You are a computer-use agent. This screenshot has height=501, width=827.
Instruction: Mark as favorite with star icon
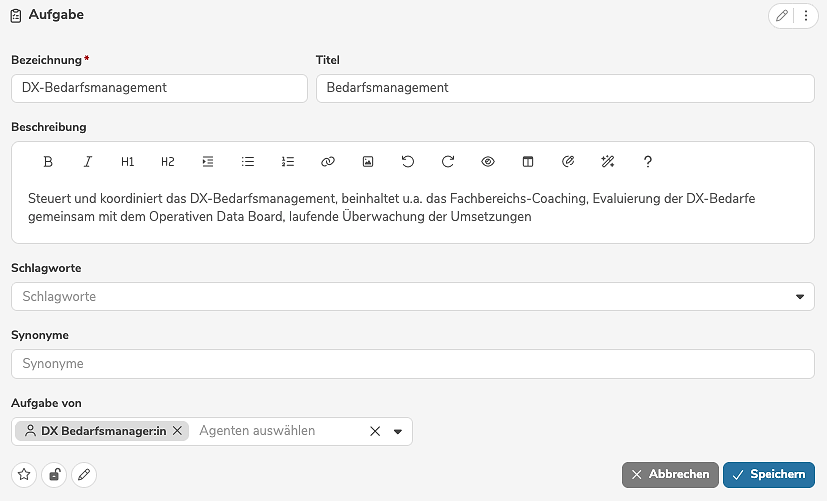[24, 475]
